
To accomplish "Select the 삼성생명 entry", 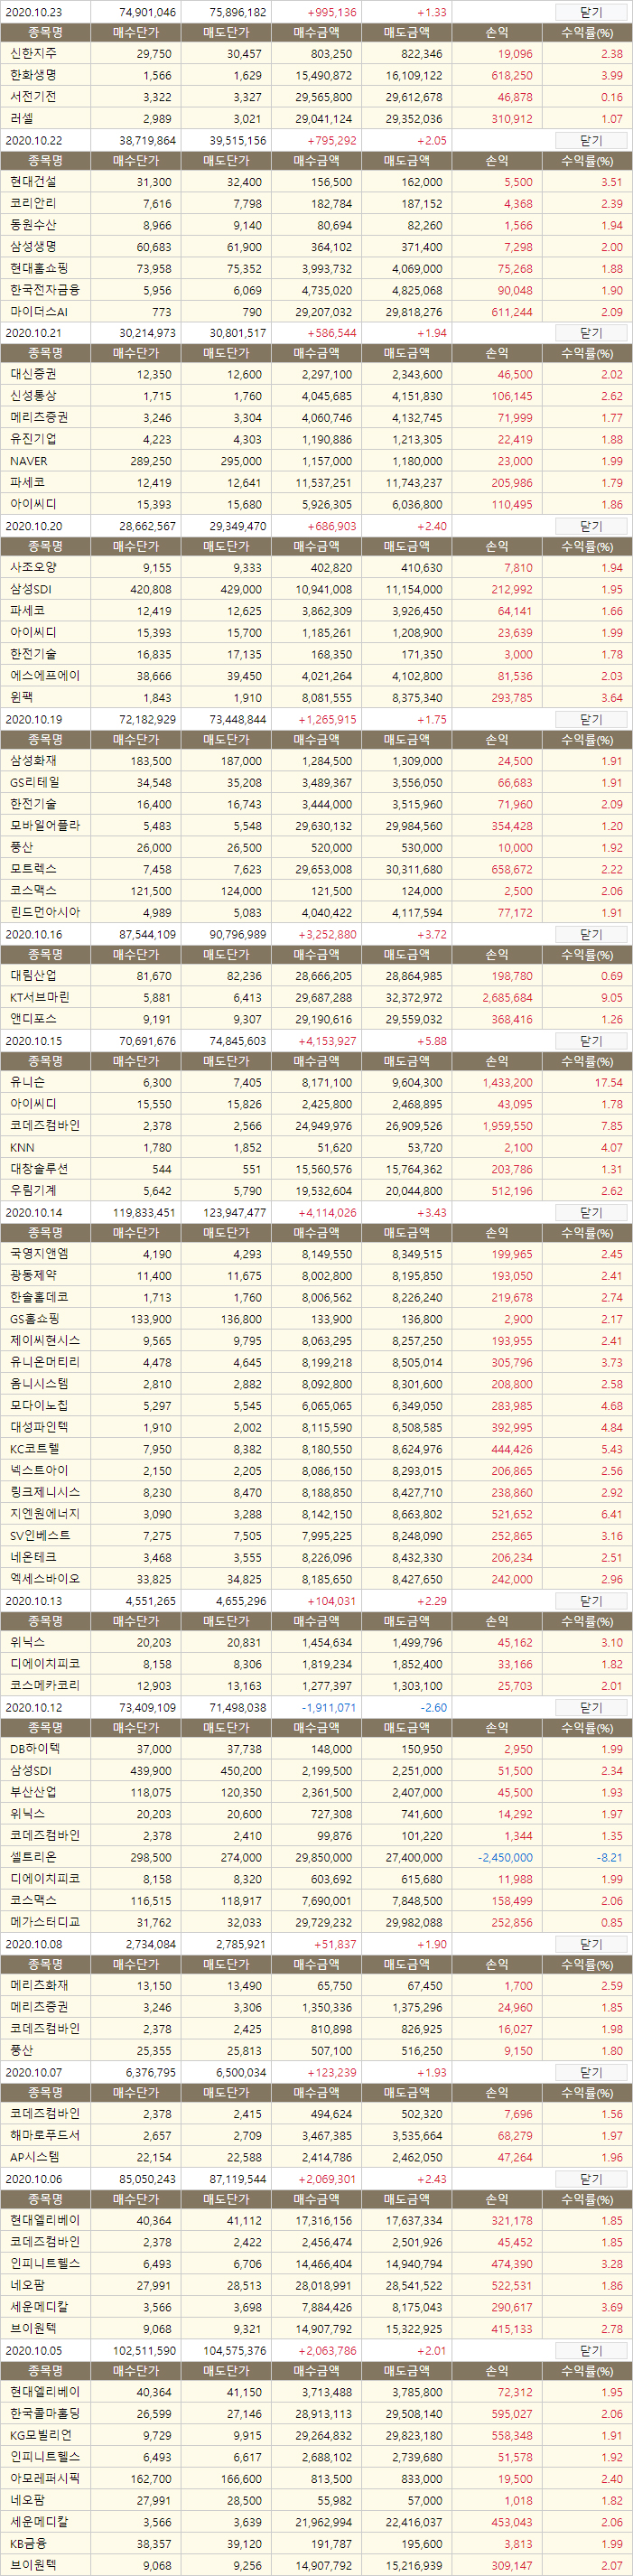I will click(x=316, y=246).
